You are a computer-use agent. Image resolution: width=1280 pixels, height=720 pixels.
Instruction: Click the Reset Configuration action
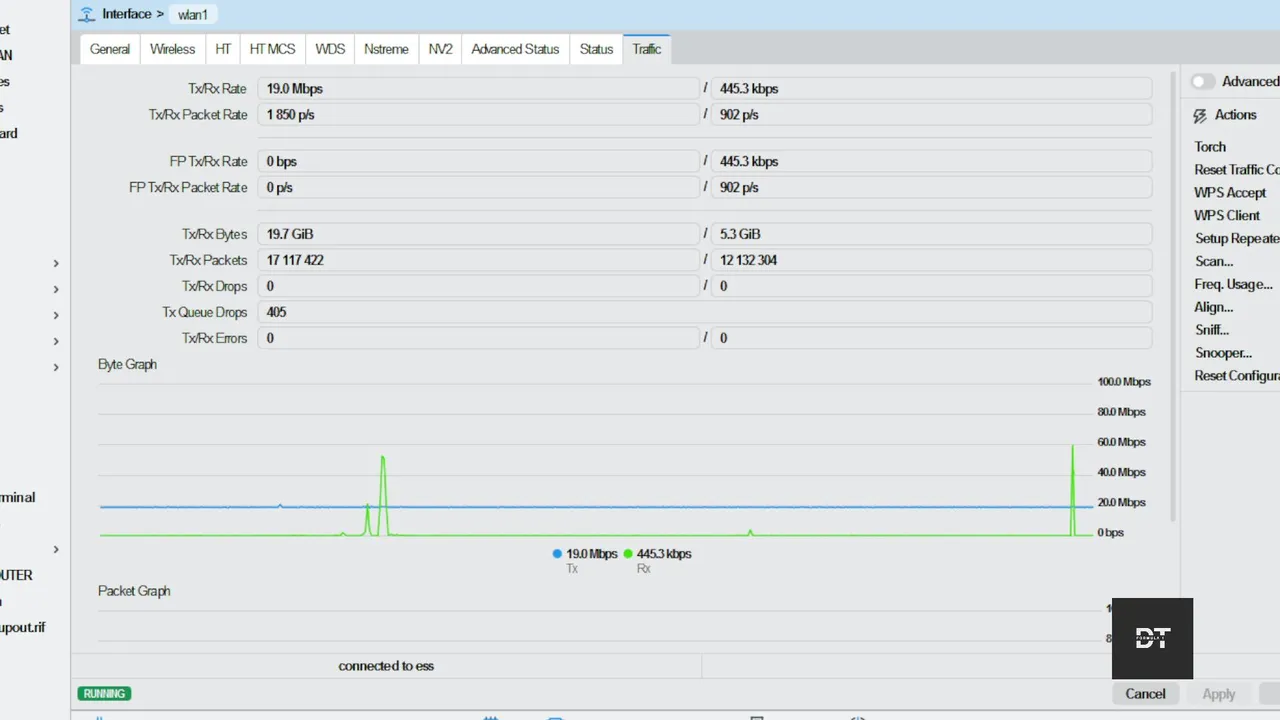coord(1237,377)
